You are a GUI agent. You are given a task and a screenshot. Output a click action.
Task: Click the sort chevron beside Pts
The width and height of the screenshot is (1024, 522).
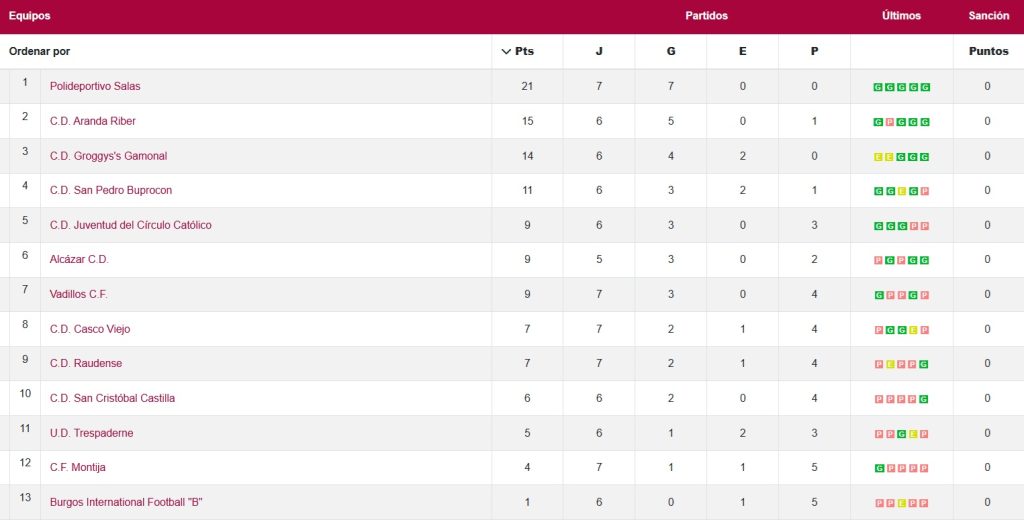(505, 52)
